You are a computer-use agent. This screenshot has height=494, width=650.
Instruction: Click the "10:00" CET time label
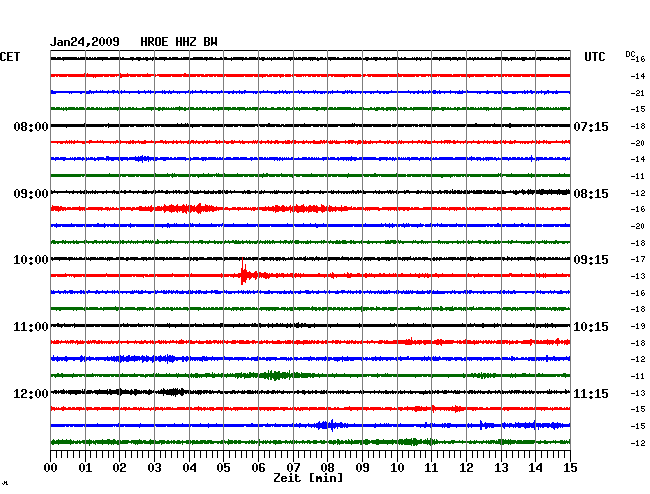point(31,260)
